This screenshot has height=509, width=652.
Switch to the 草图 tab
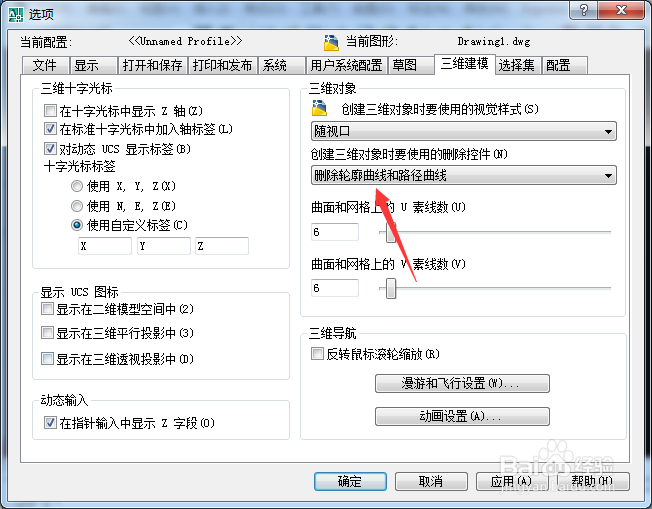pos(410,66)
